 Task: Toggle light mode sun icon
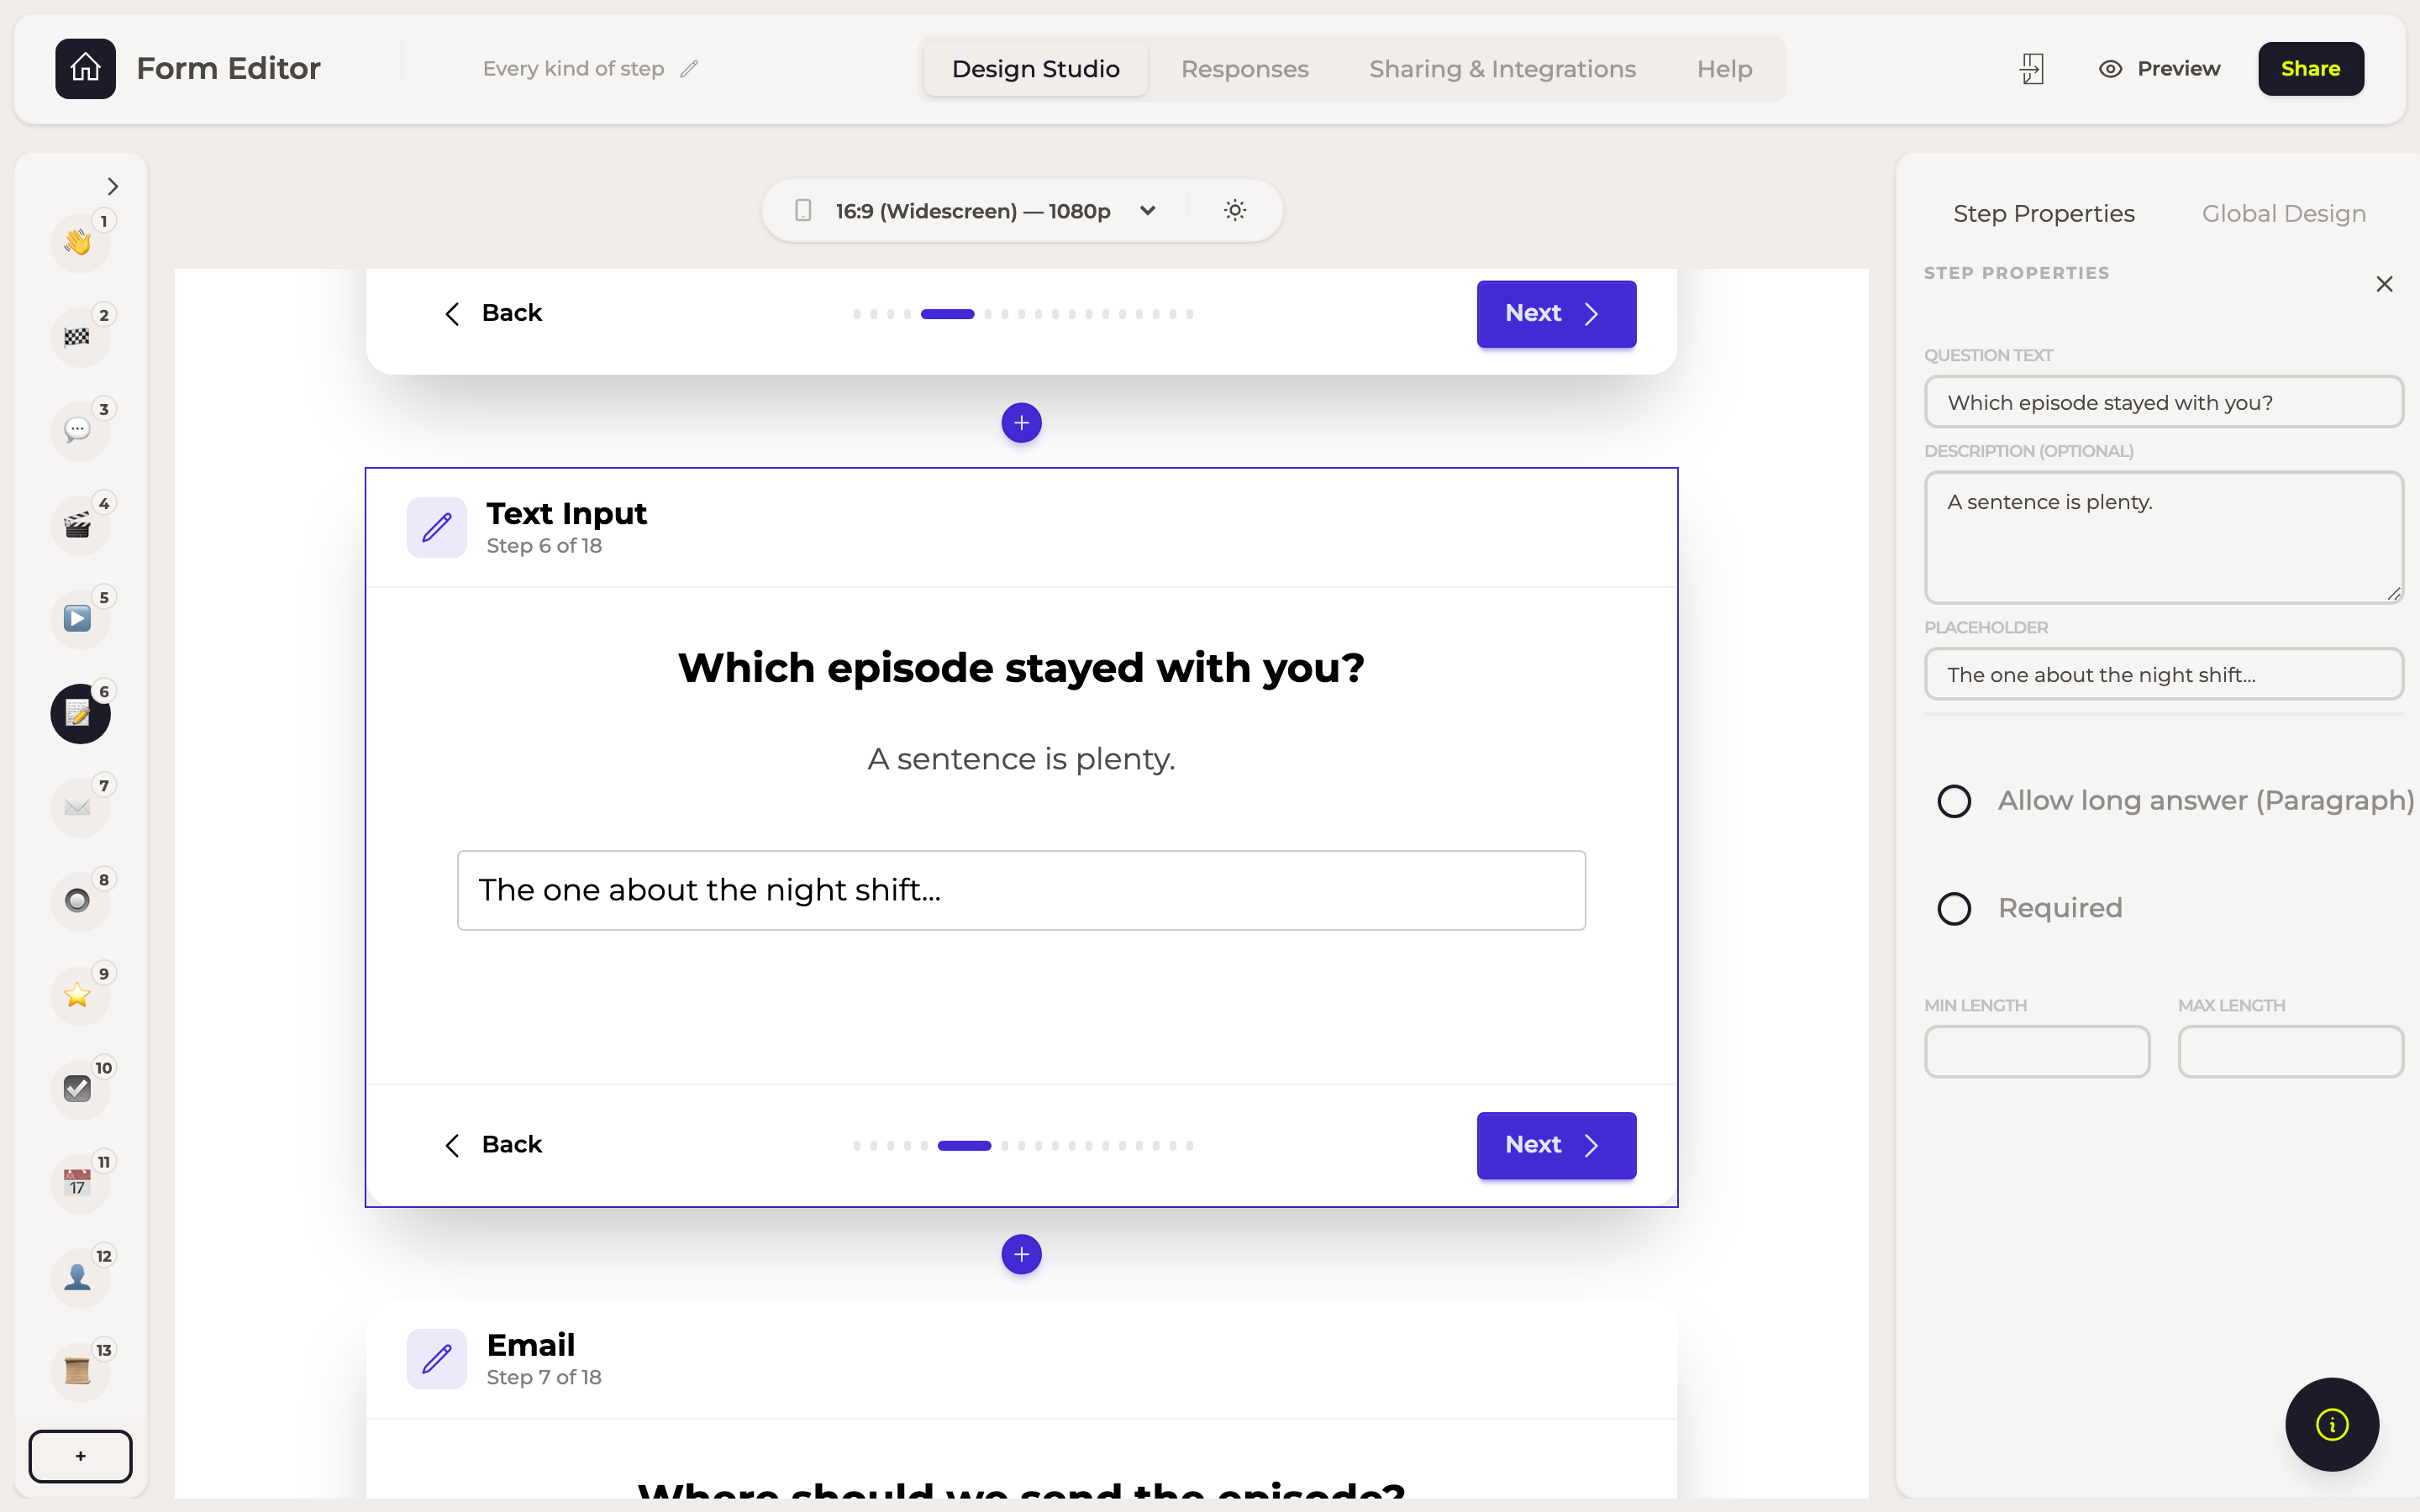(x=1235, y=210)
